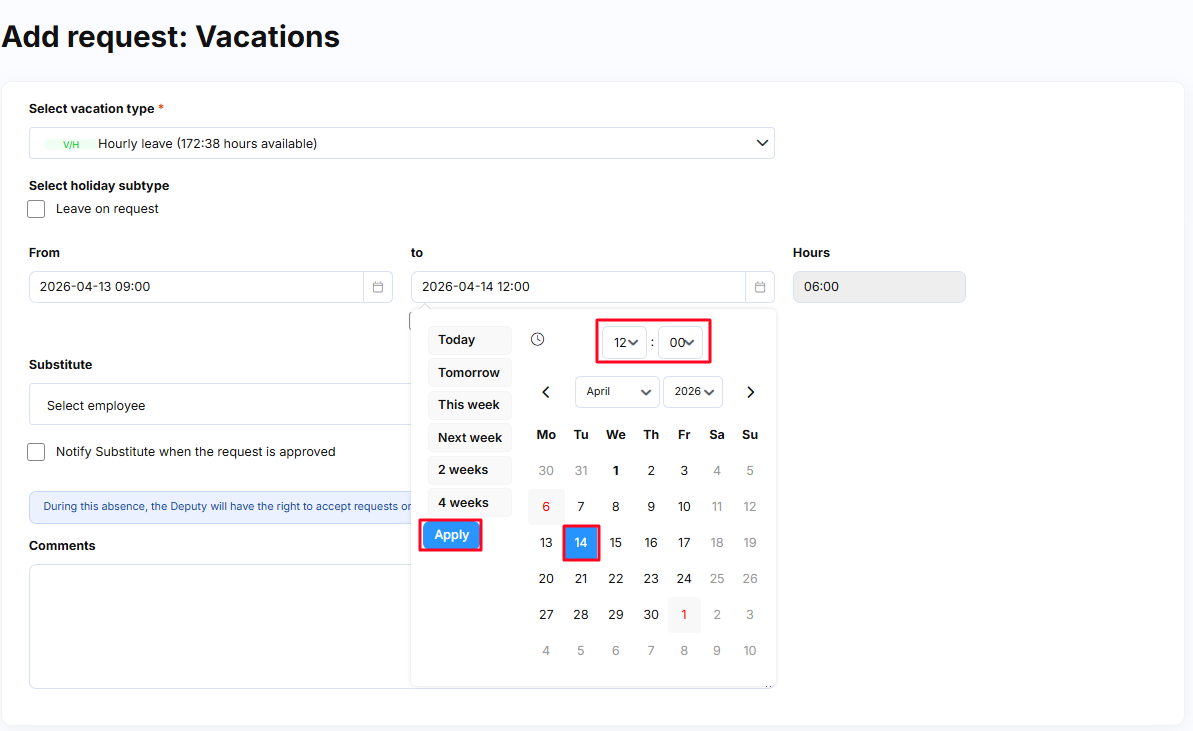Click the calendar icon in the 'to' field
The image size is (1193, 731).
point(760,287)
